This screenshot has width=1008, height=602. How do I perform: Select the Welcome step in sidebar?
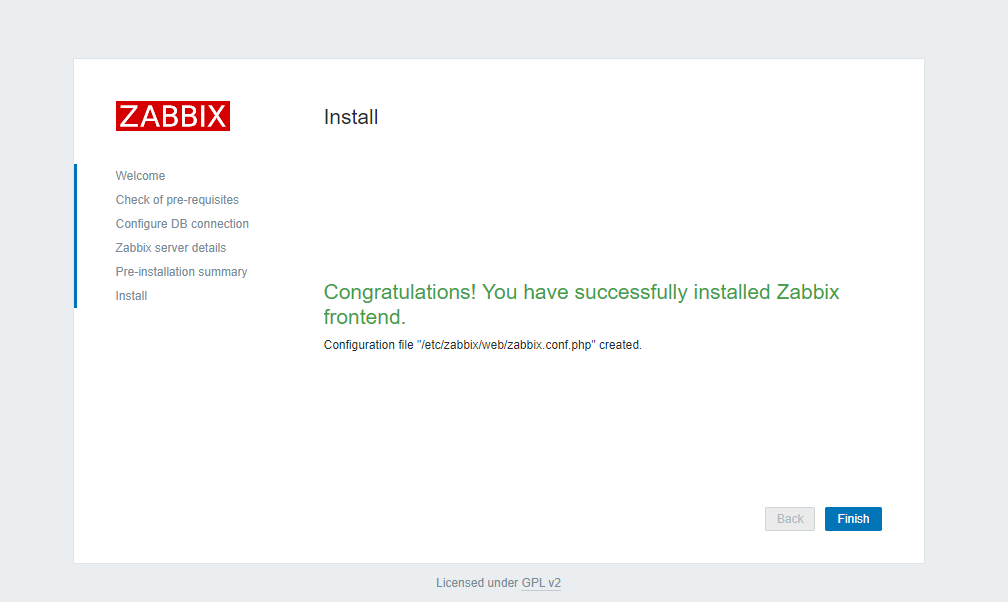pos(140,176)
